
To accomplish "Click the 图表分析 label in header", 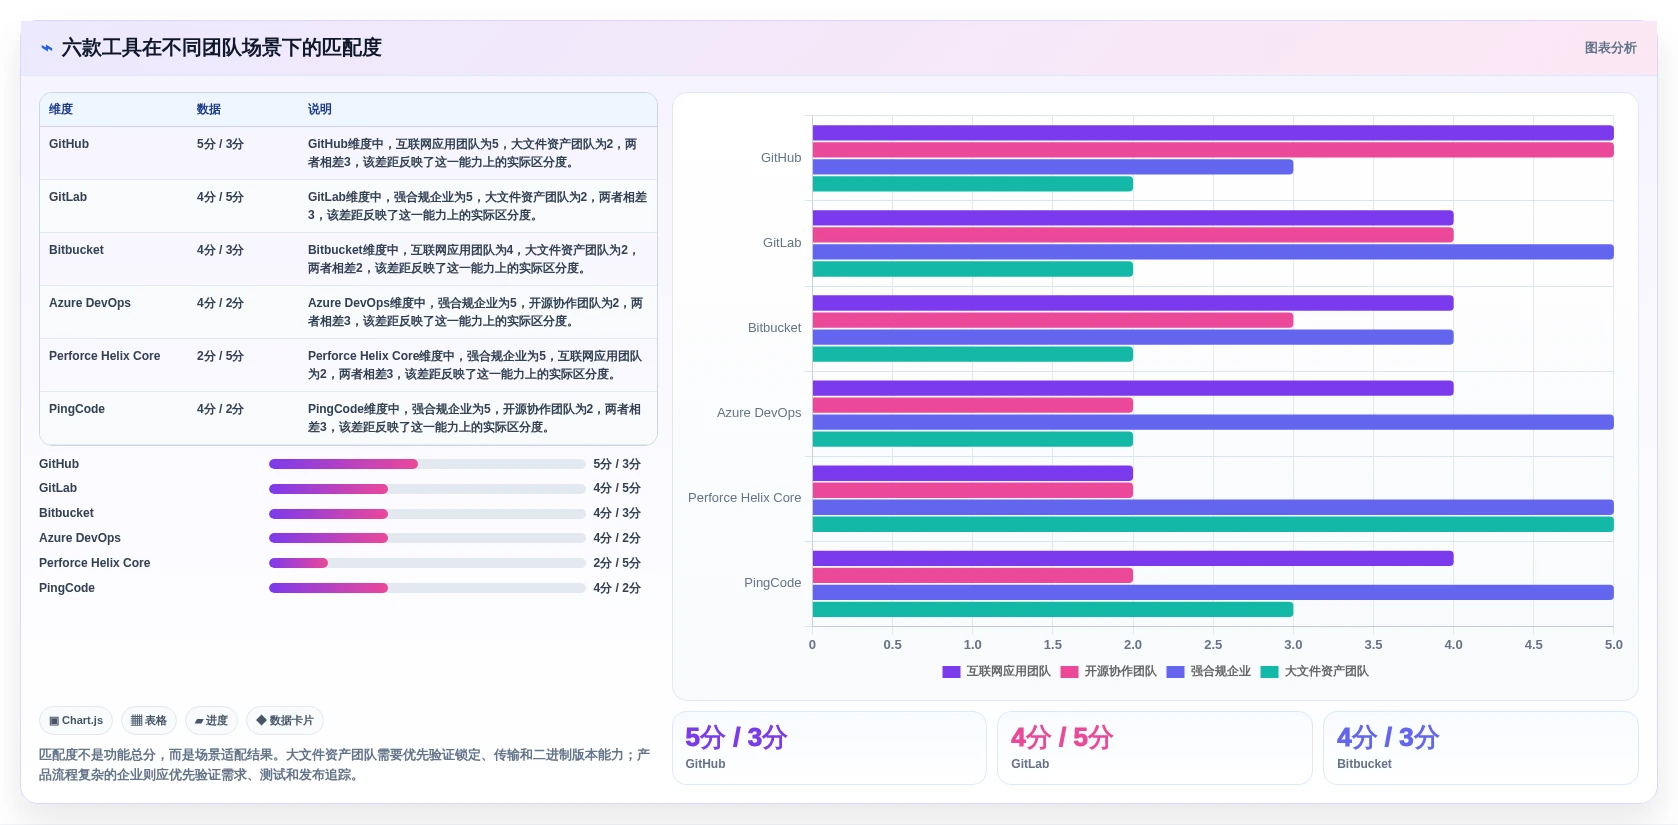I will pyautogui.click(x=1610, y=48).
